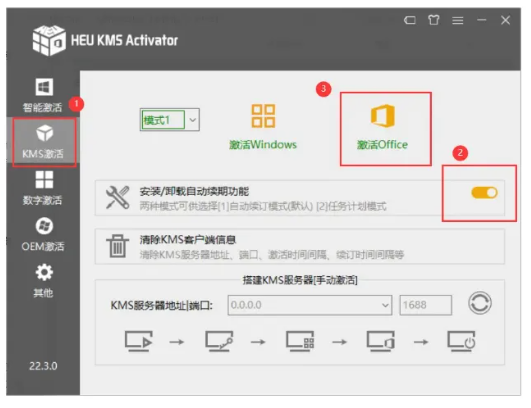Toggle the auto-renewal install switch
The image size is (531, 408).
[484, 193]
